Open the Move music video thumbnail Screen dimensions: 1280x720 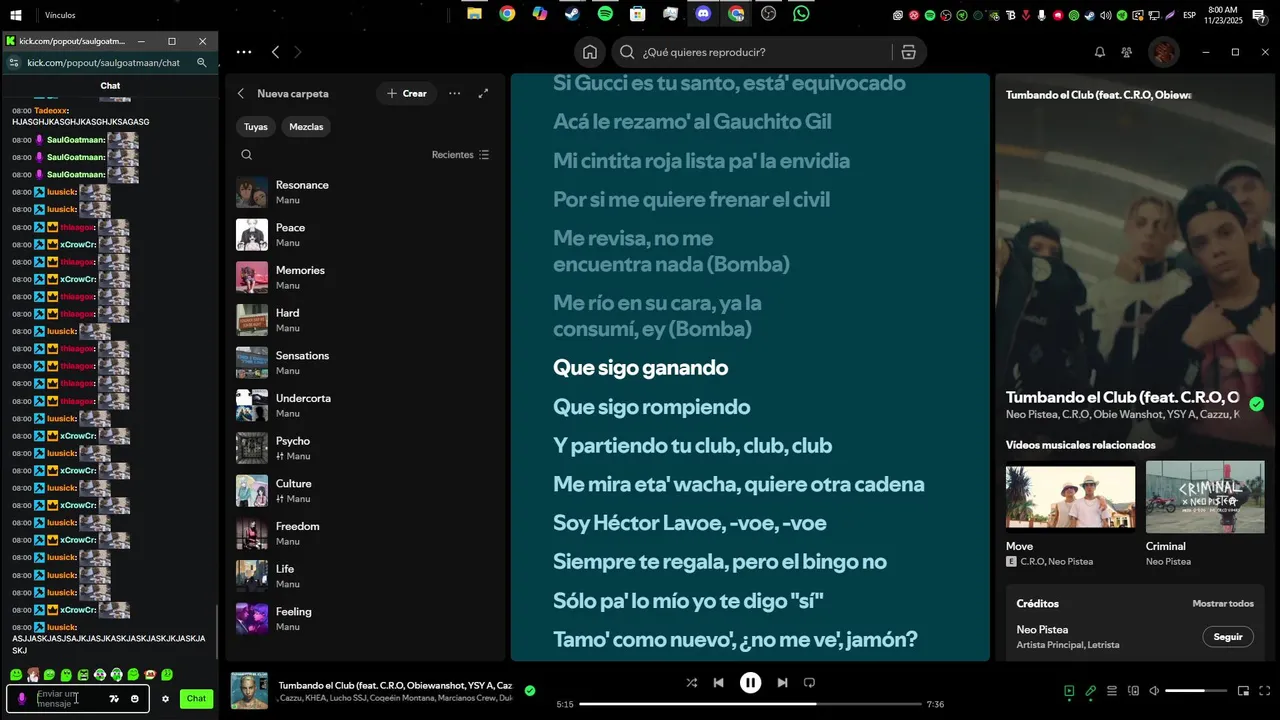point(1070,497)
